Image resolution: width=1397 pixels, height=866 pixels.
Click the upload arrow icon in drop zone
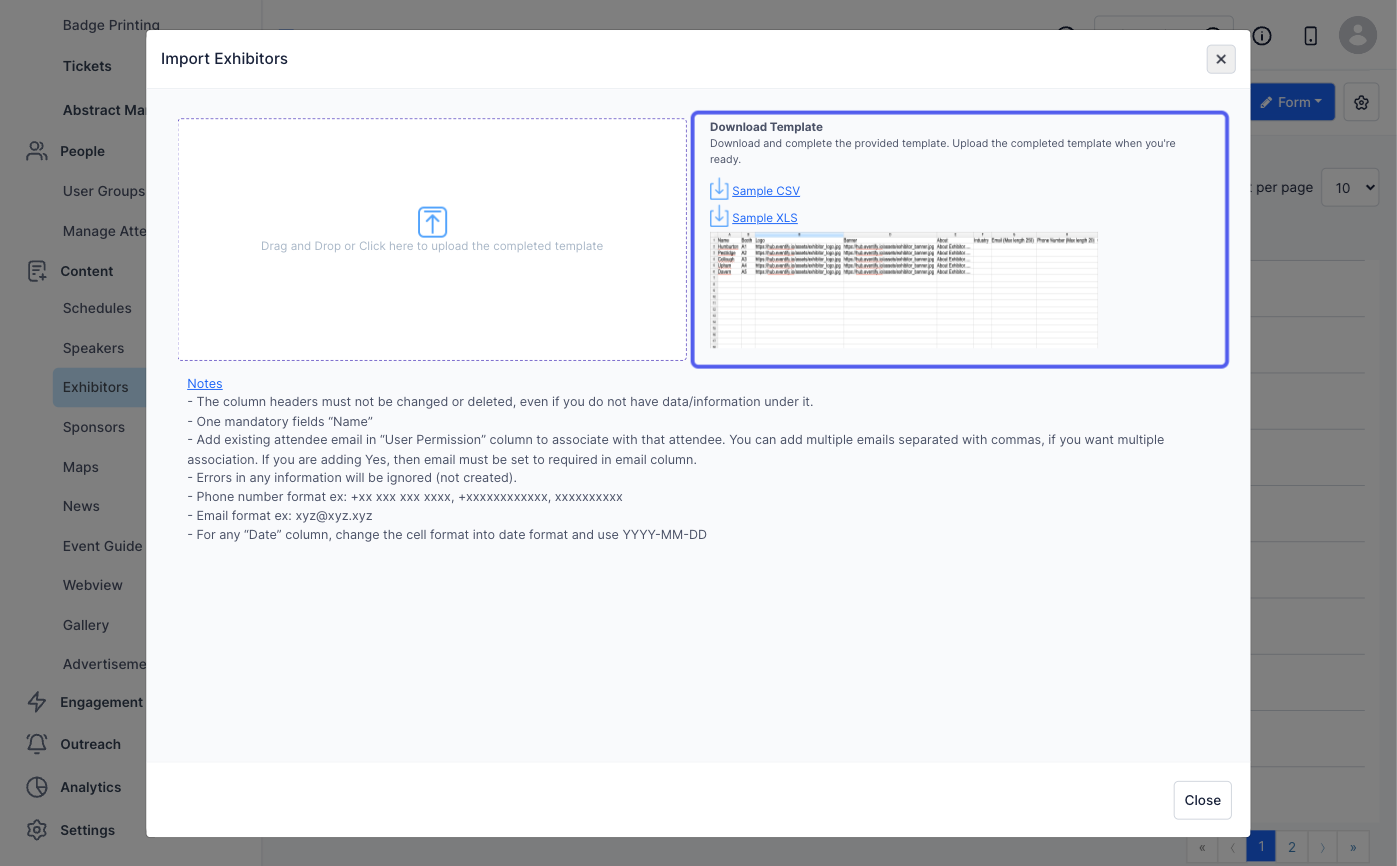pyautogui.click(x=432, y=222)
